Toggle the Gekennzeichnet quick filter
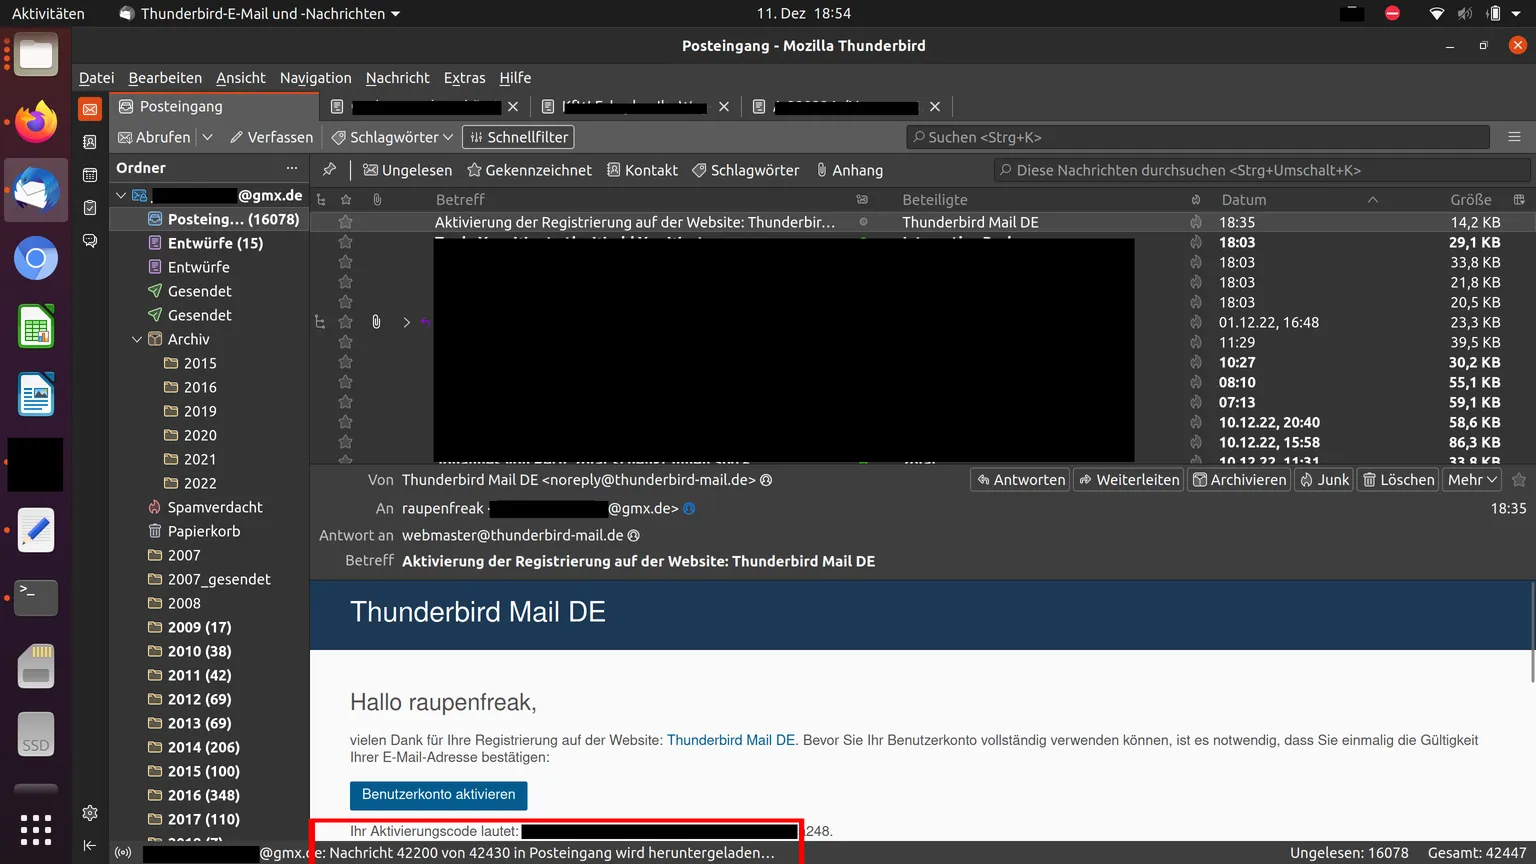 [530, 170]
